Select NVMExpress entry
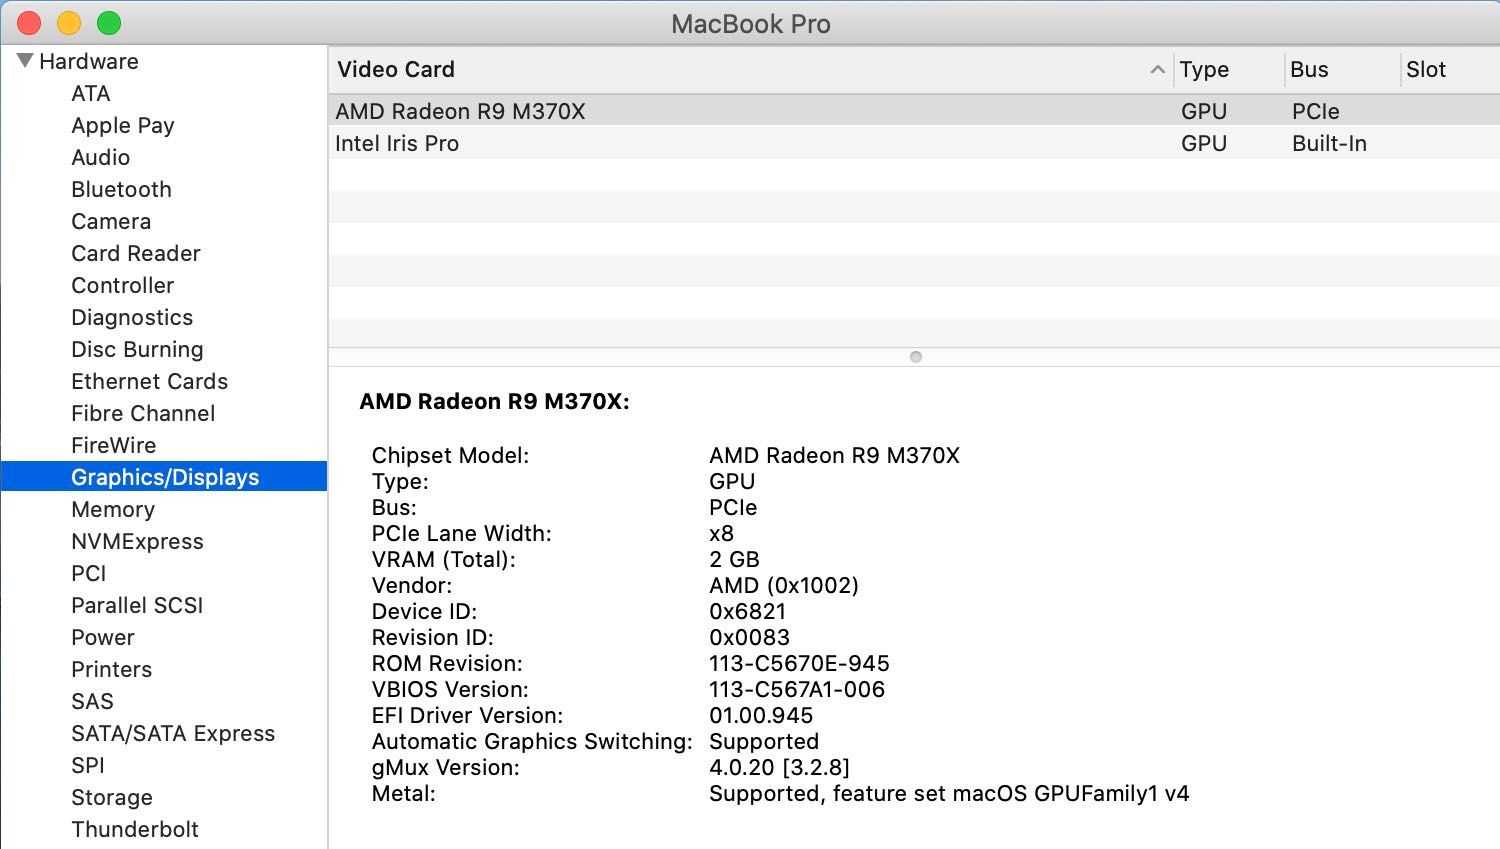This screenshot has width=1500, height=849. pos(137,541)
